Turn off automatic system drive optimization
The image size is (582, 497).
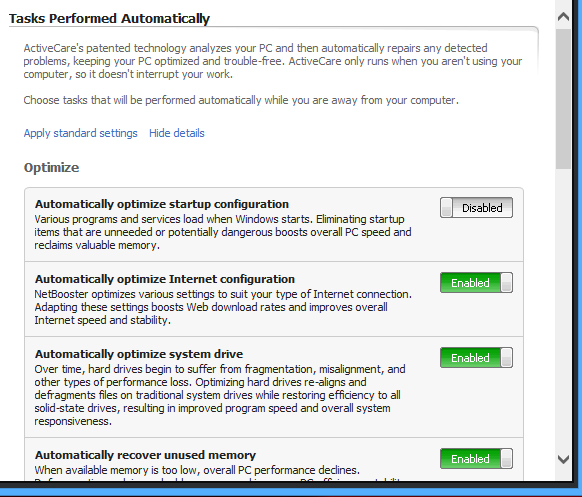tap(476, 358)
